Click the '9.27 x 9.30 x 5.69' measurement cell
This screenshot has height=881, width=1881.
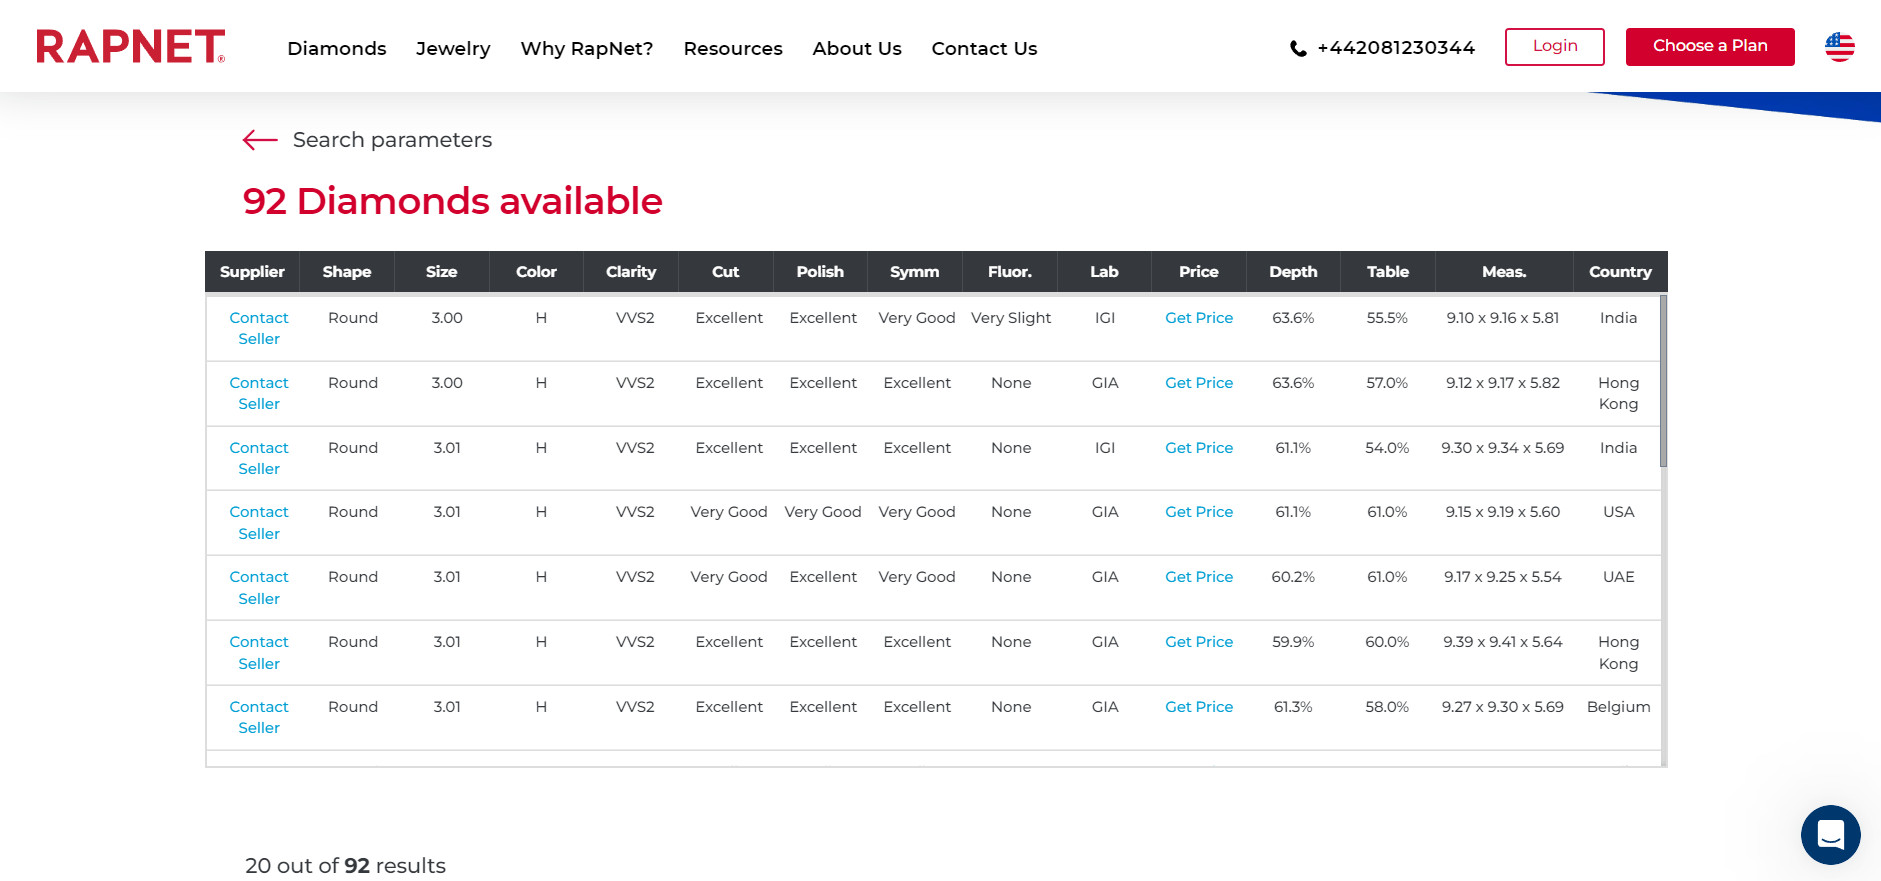(x=1503, y=707)
